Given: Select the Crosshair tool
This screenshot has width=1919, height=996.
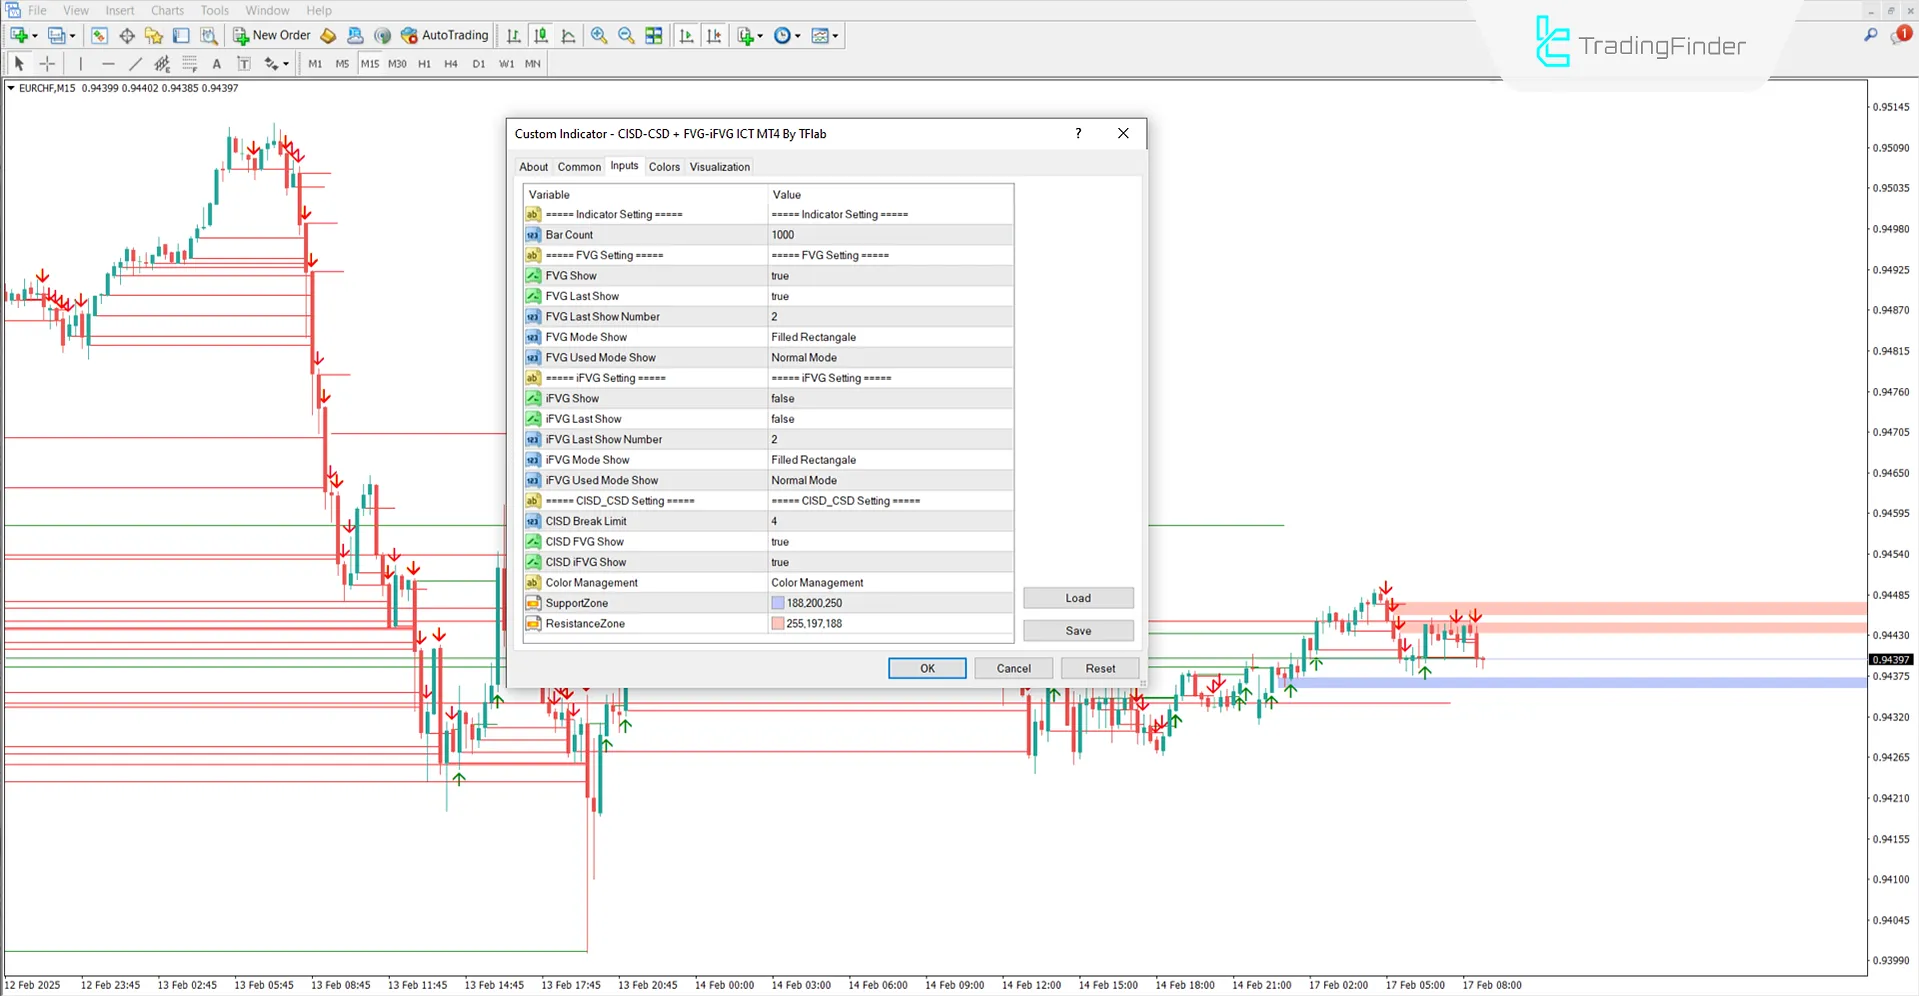Looking at the screenshot, I should [47, 63].
